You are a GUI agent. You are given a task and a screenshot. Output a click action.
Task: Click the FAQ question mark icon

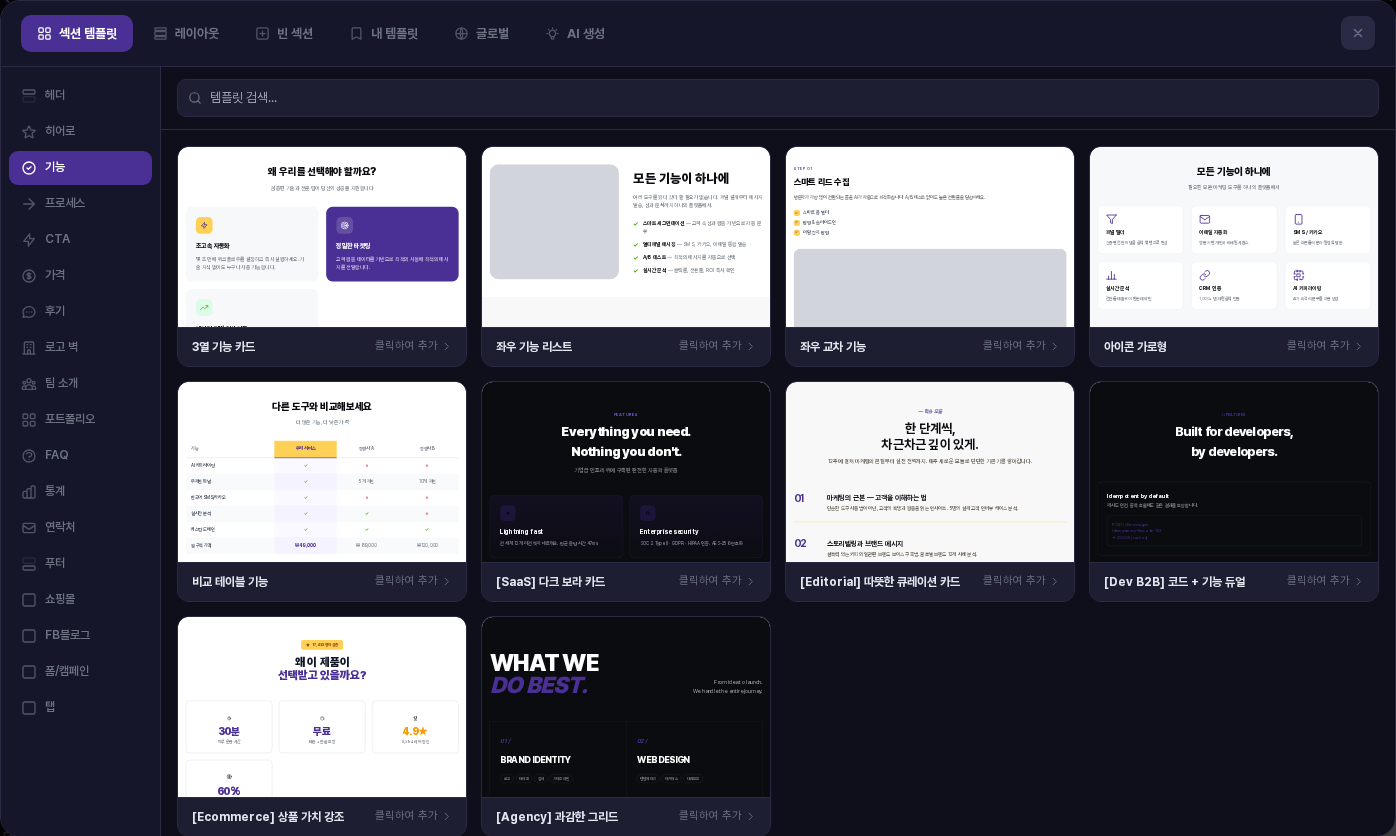[x=29, y=455]
